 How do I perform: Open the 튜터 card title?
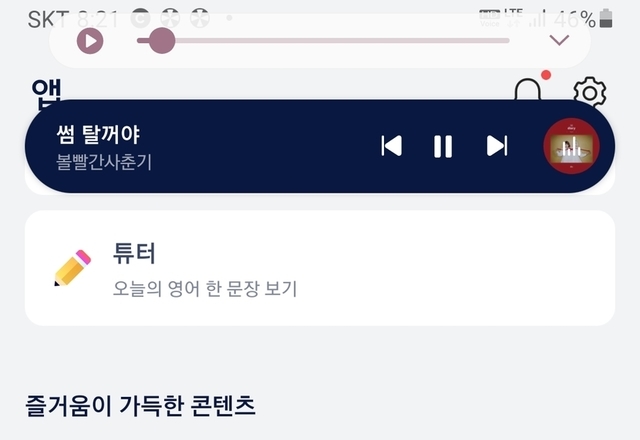[x=134, y=253]
